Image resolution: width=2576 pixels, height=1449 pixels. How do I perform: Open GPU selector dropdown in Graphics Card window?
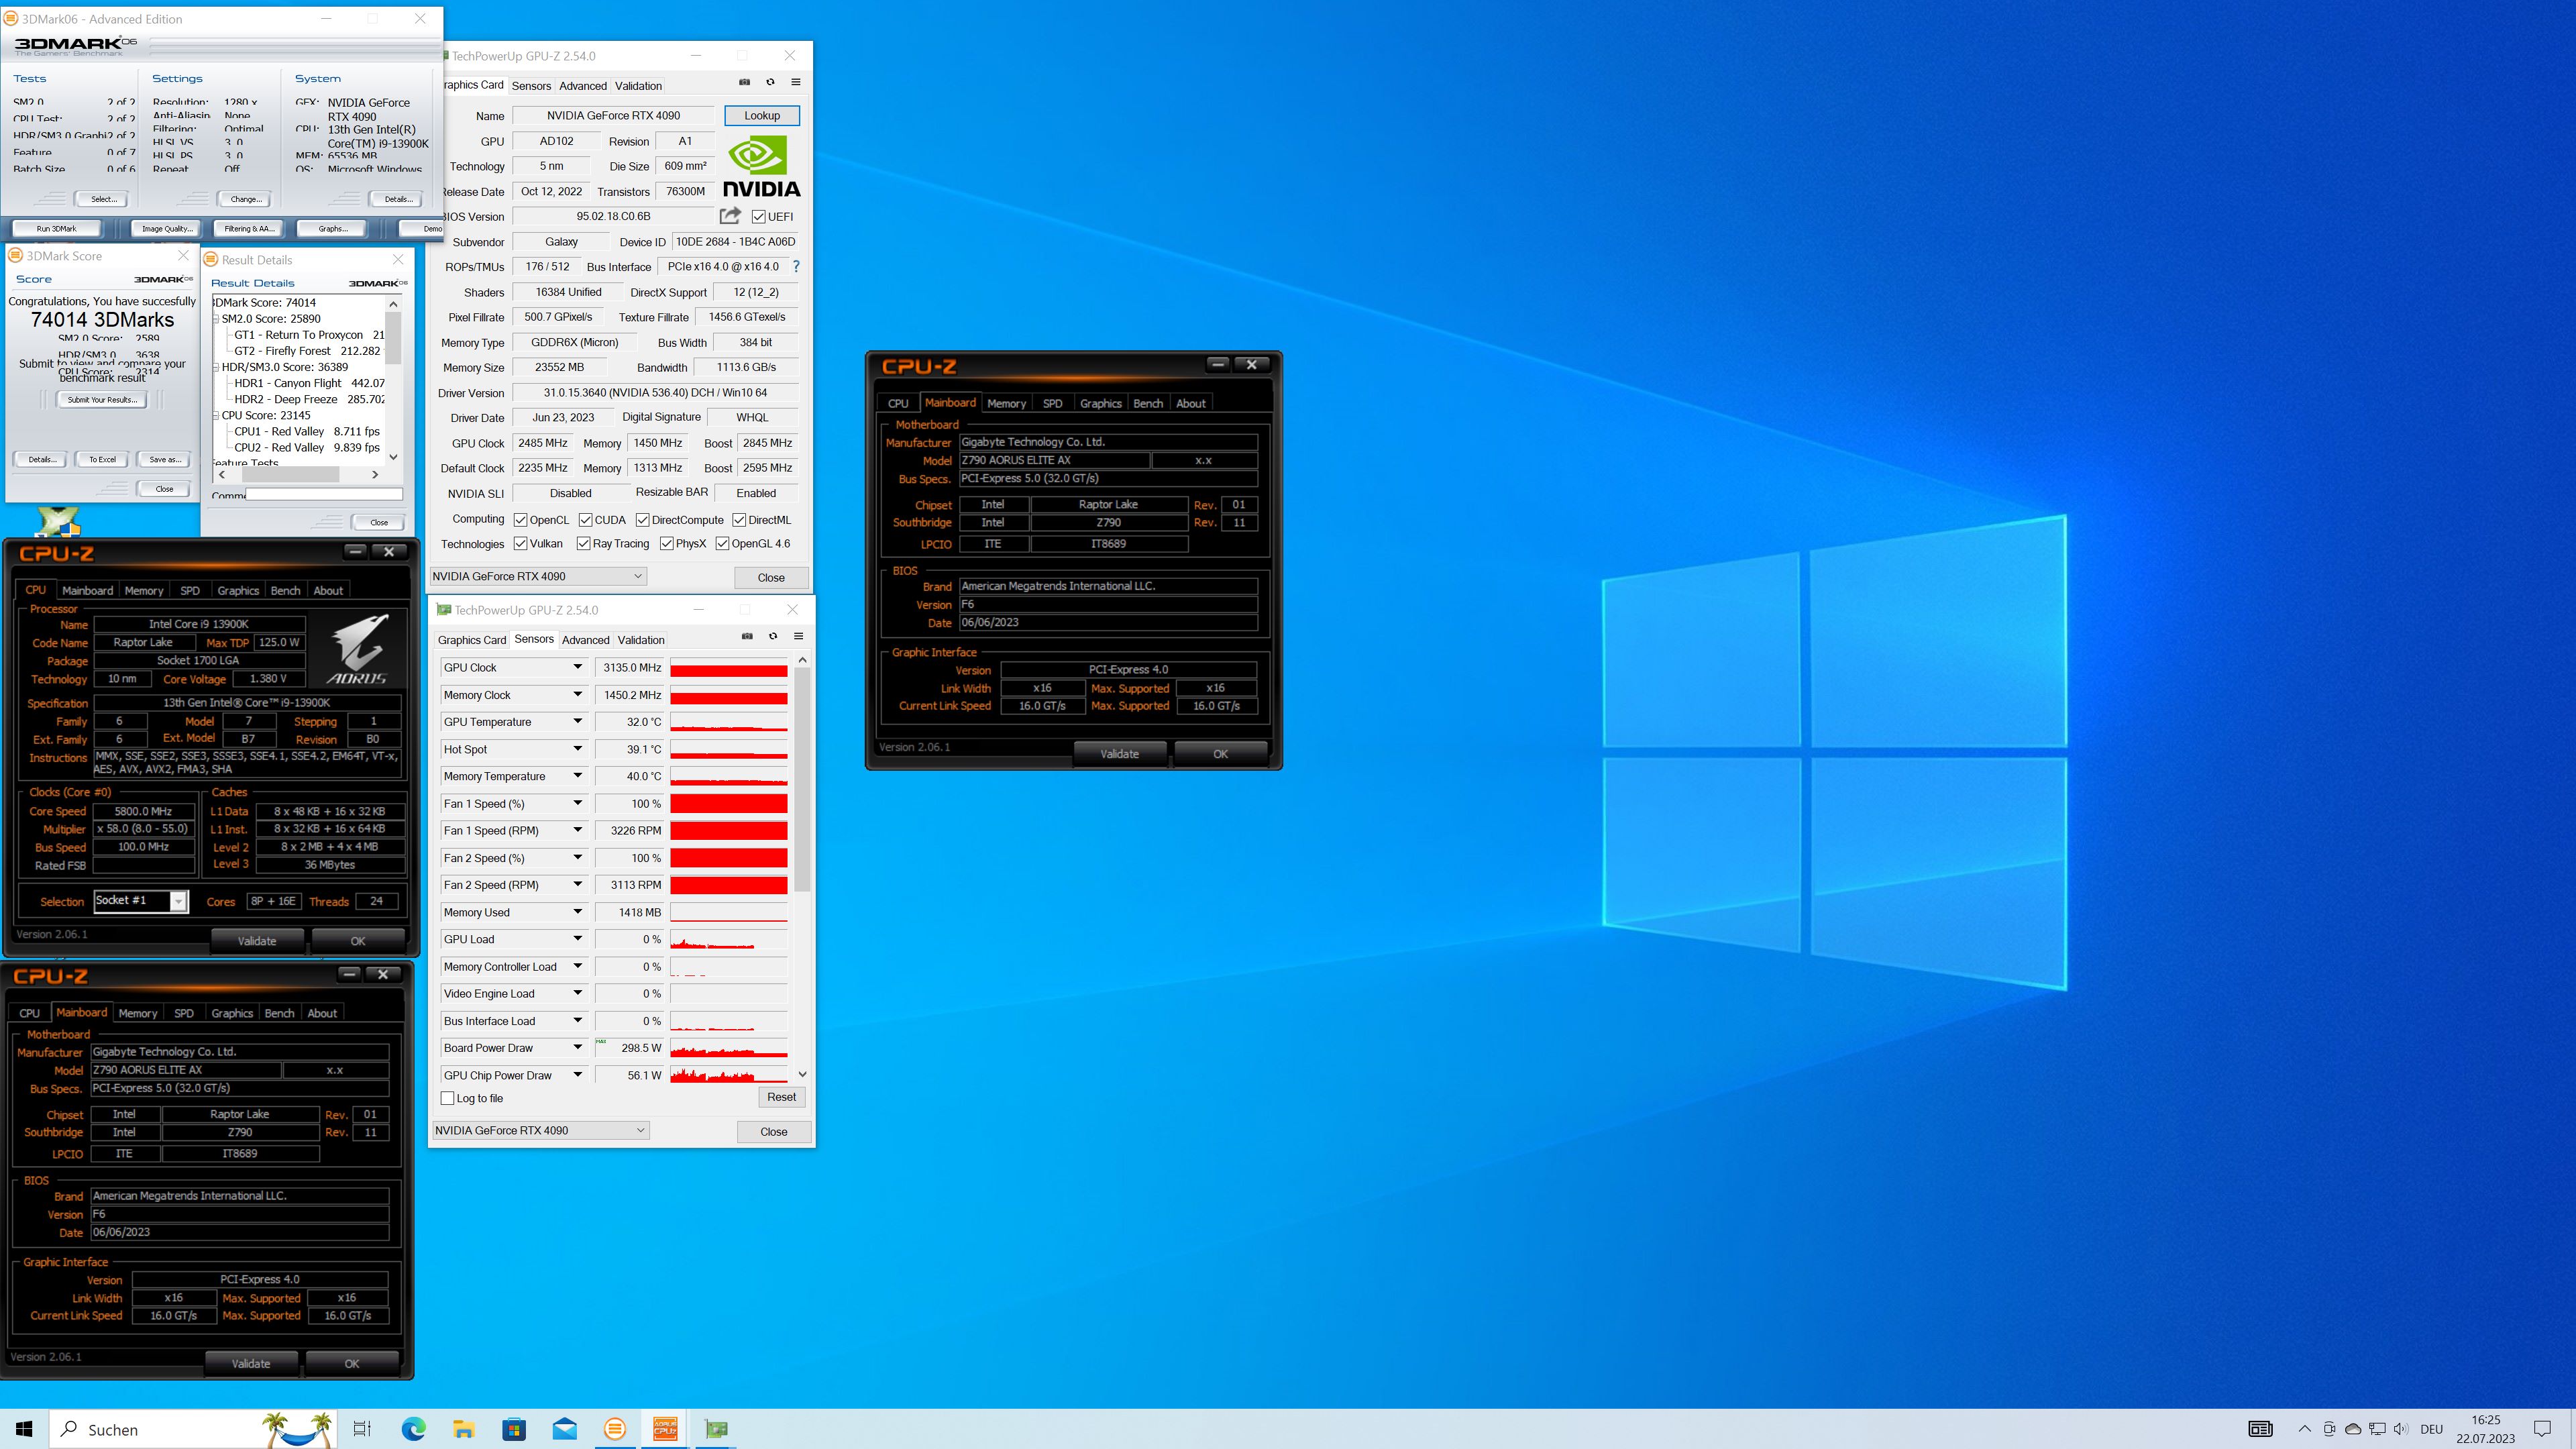point(538,576)
